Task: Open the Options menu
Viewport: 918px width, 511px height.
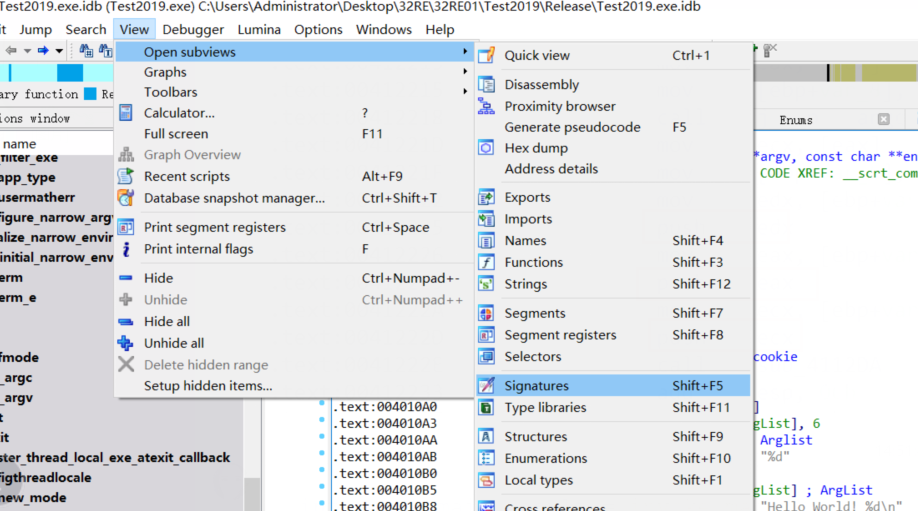Action: click(318, 29)
